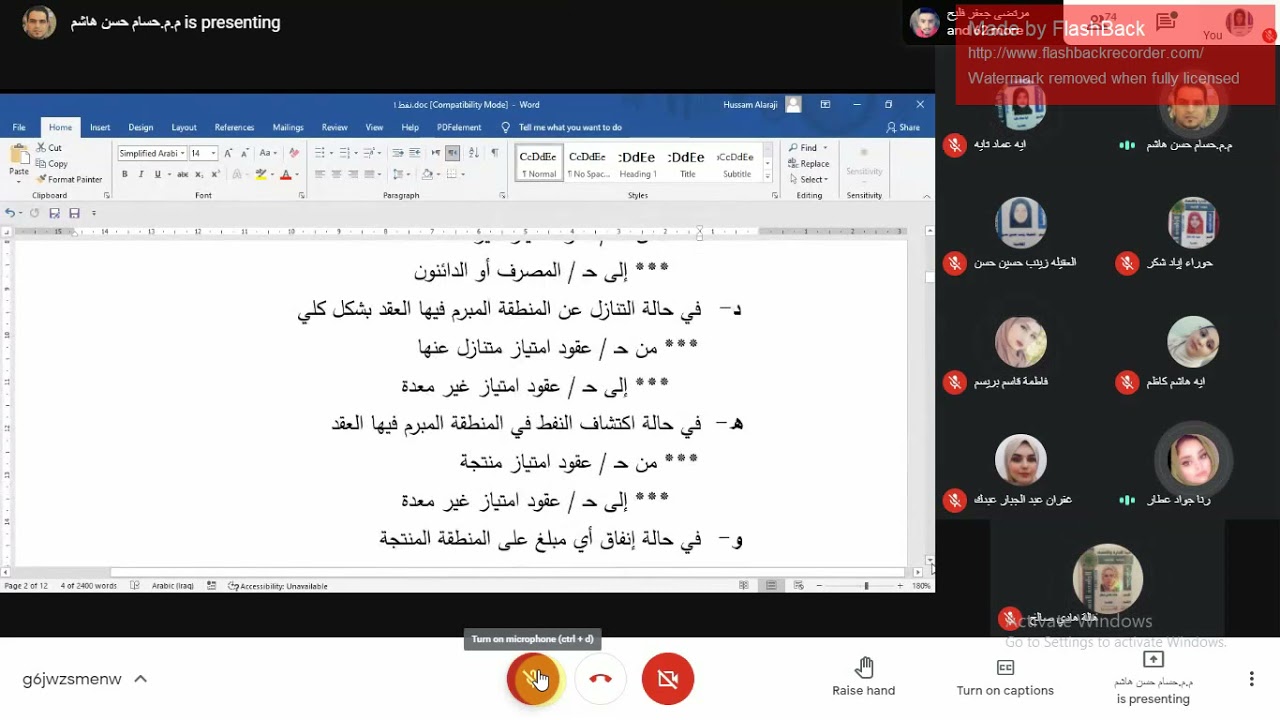Toggle Underline formatting

(x=157, y=174)
